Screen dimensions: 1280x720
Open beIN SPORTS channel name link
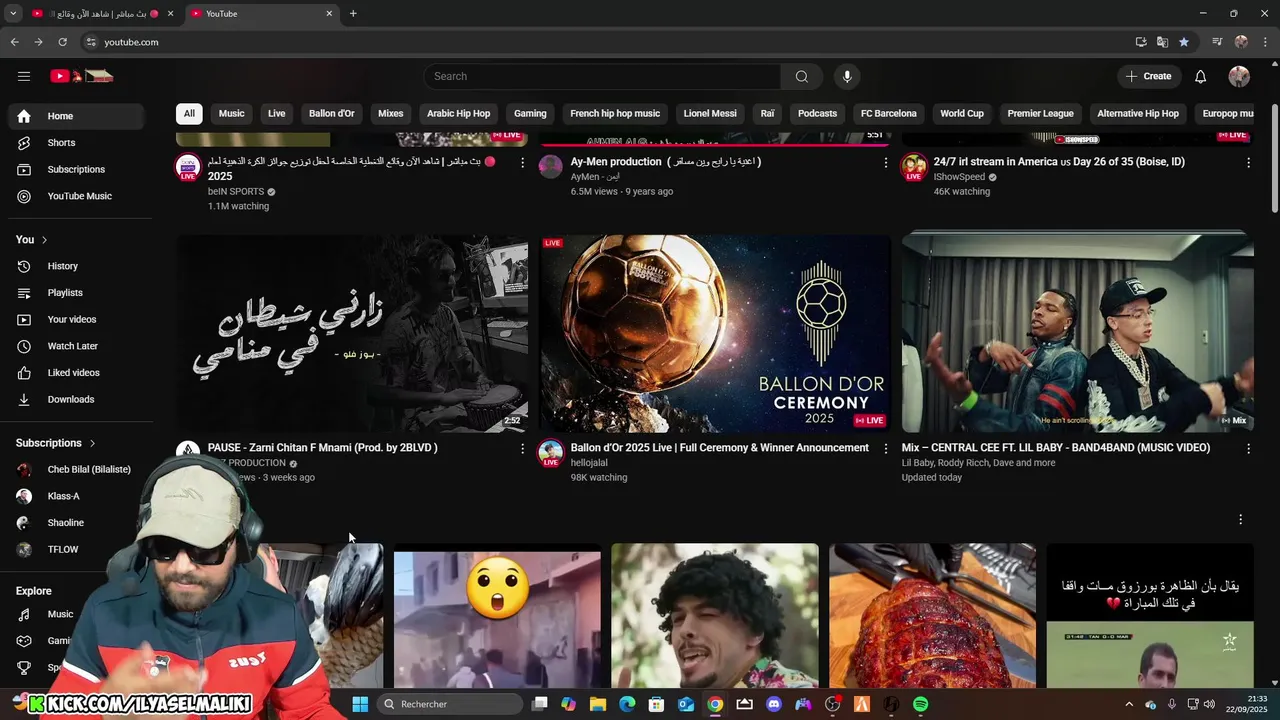point(236,191)
